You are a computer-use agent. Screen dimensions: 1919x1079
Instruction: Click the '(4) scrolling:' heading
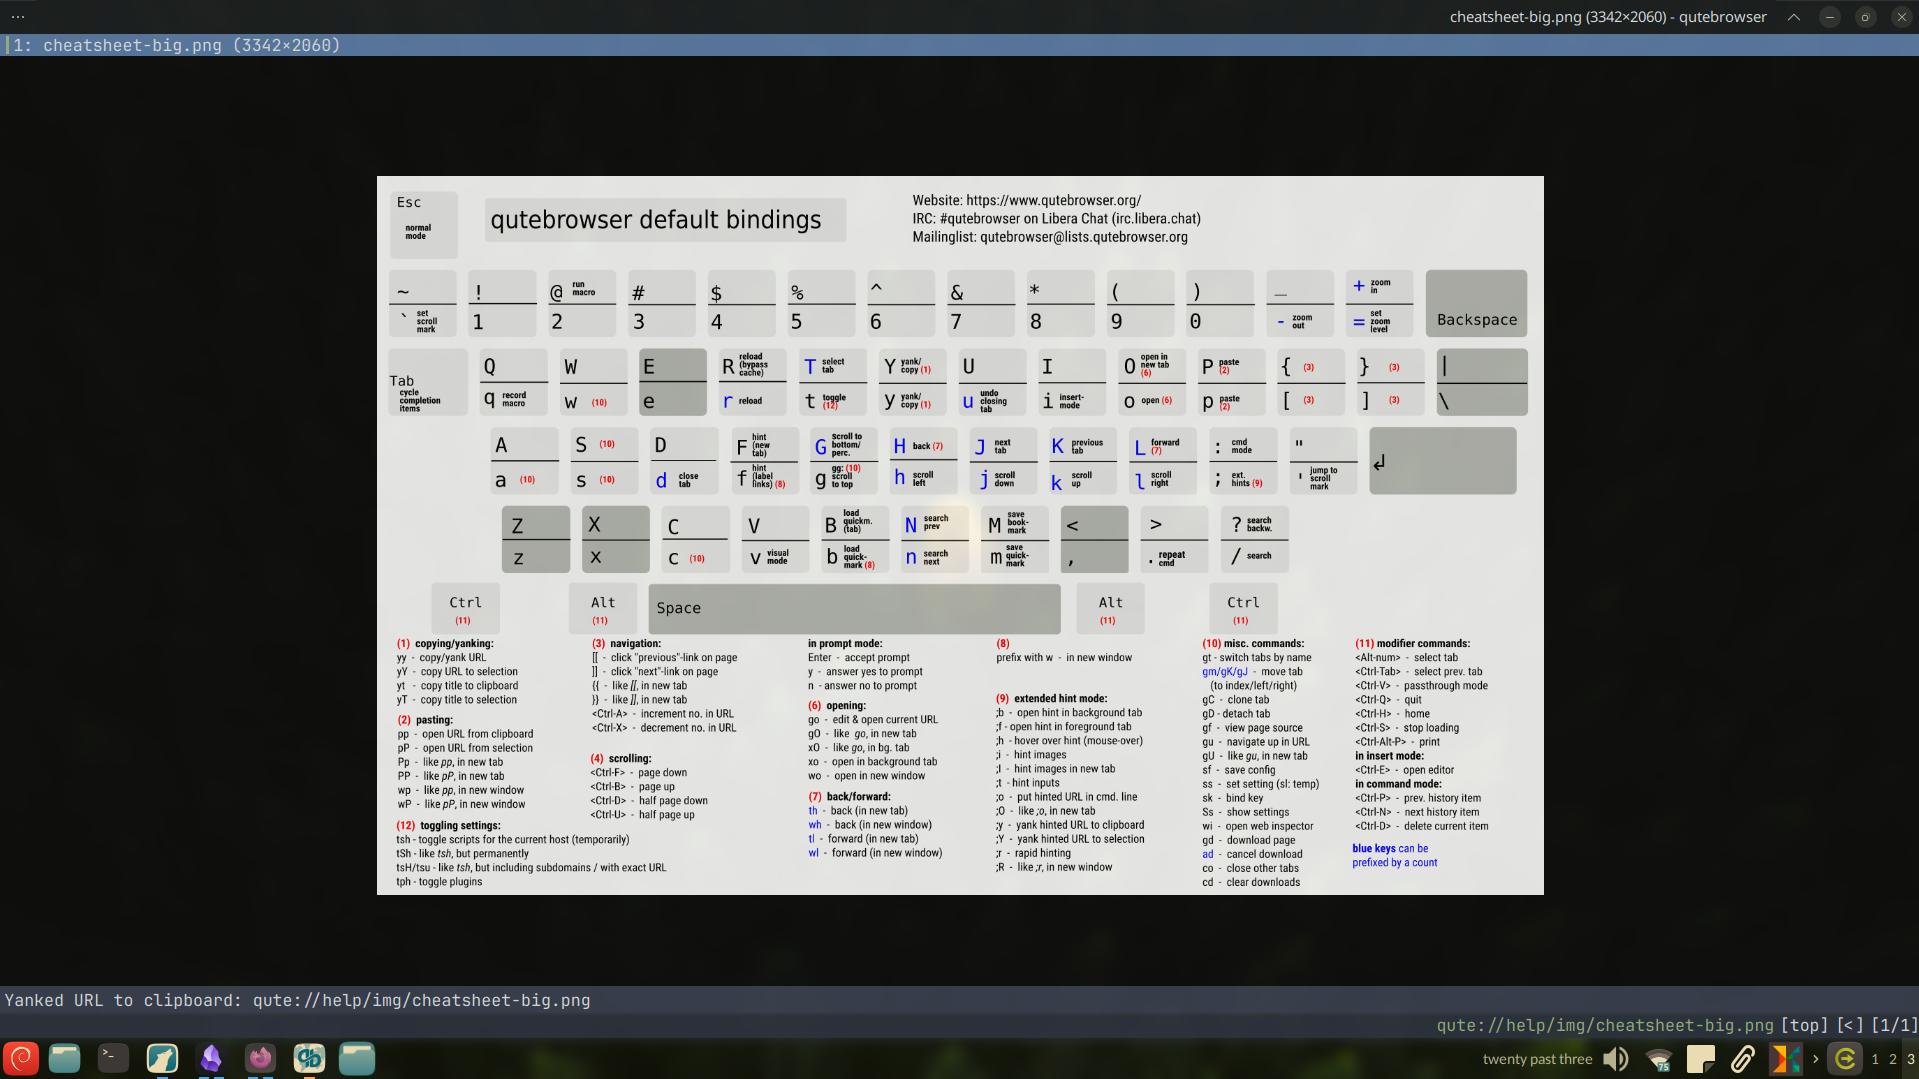(x=621, y=759)
